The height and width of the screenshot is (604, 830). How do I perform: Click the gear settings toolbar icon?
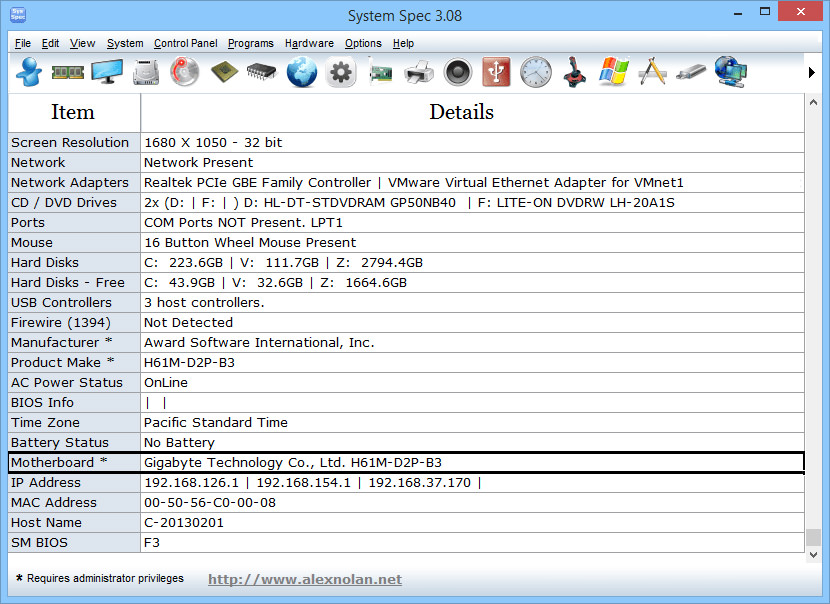(x=340, y=72)
